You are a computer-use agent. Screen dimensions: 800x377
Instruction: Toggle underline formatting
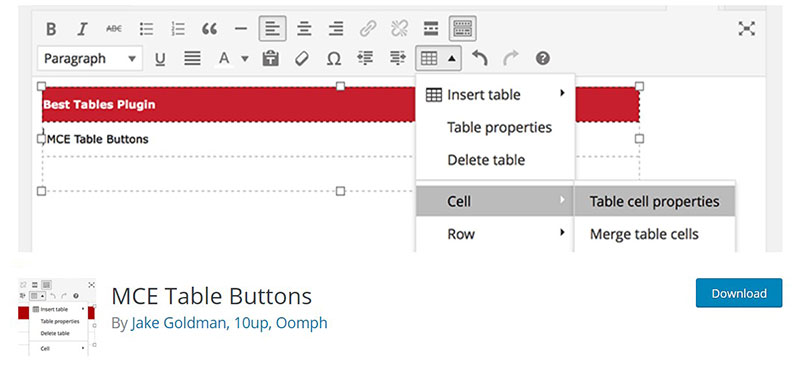(x=160, y=59)
